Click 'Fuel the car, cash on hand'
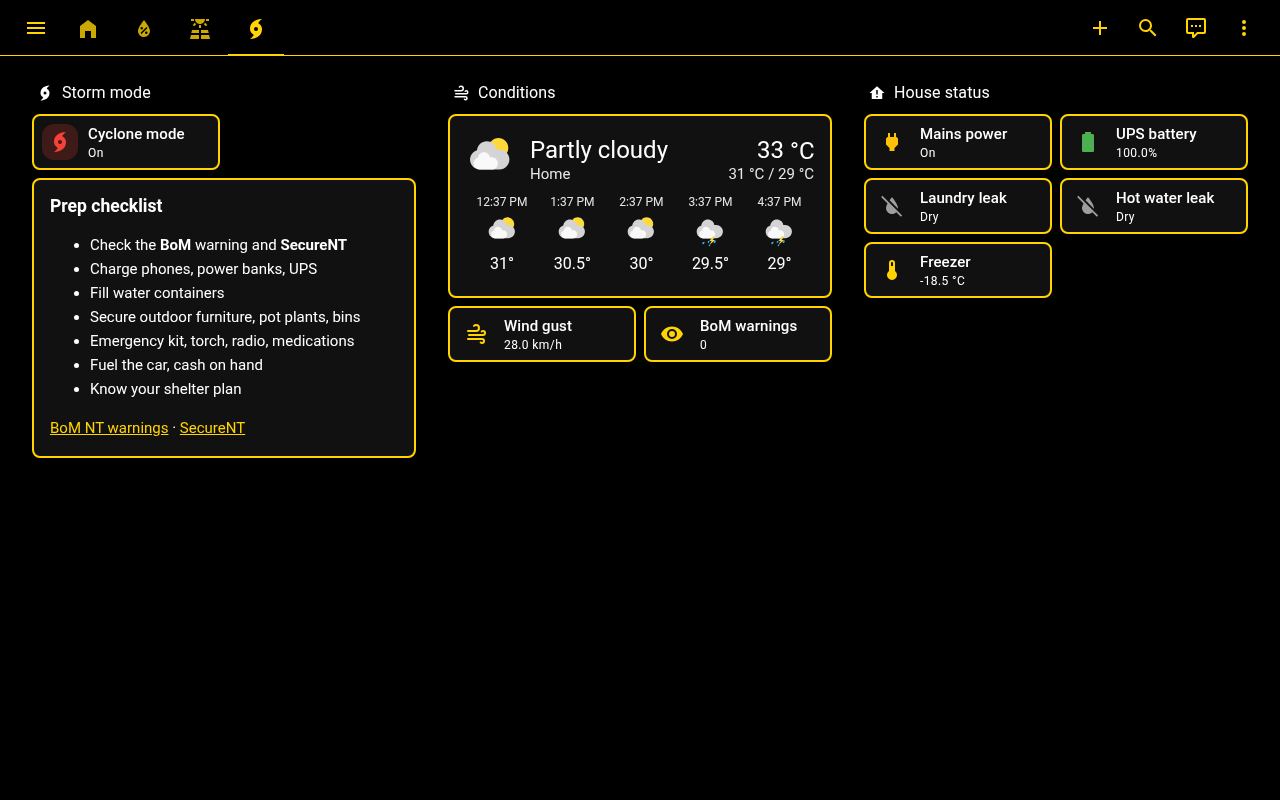 pyautogui.click(x=176, y=365)
